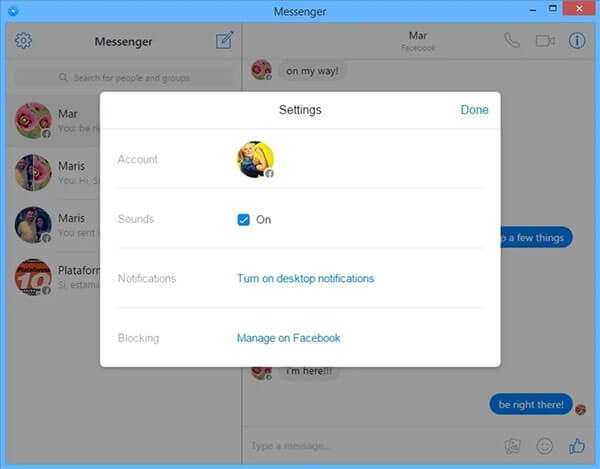This screenshot has height=469, width=600.
Task: Open settings gear icon in Messenger sidebar
Action: click(23, 41)
